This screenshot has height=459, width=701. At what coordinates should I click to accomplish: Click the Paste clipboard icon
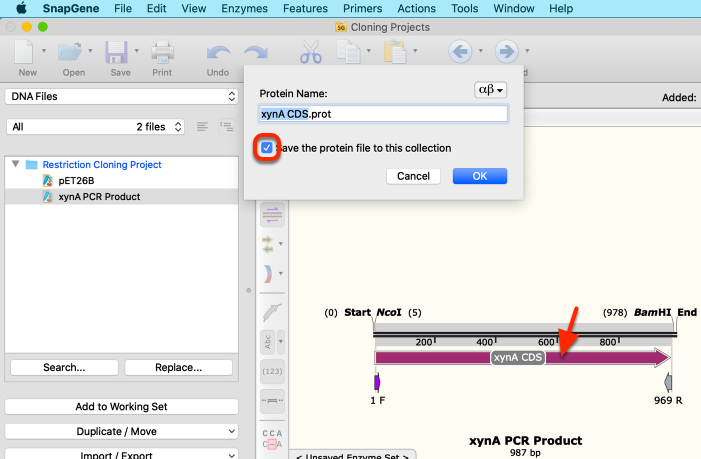395,52
